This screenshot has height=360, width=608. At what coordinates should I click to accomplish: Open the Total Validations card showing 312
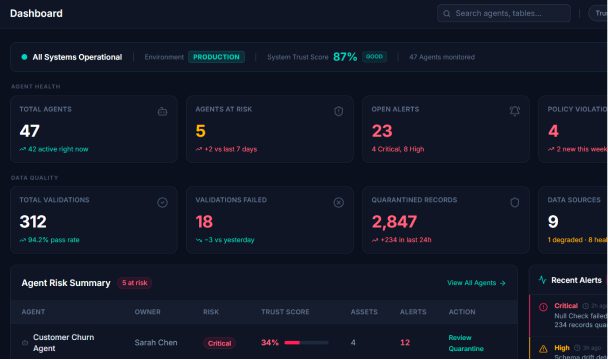[94, 220]
